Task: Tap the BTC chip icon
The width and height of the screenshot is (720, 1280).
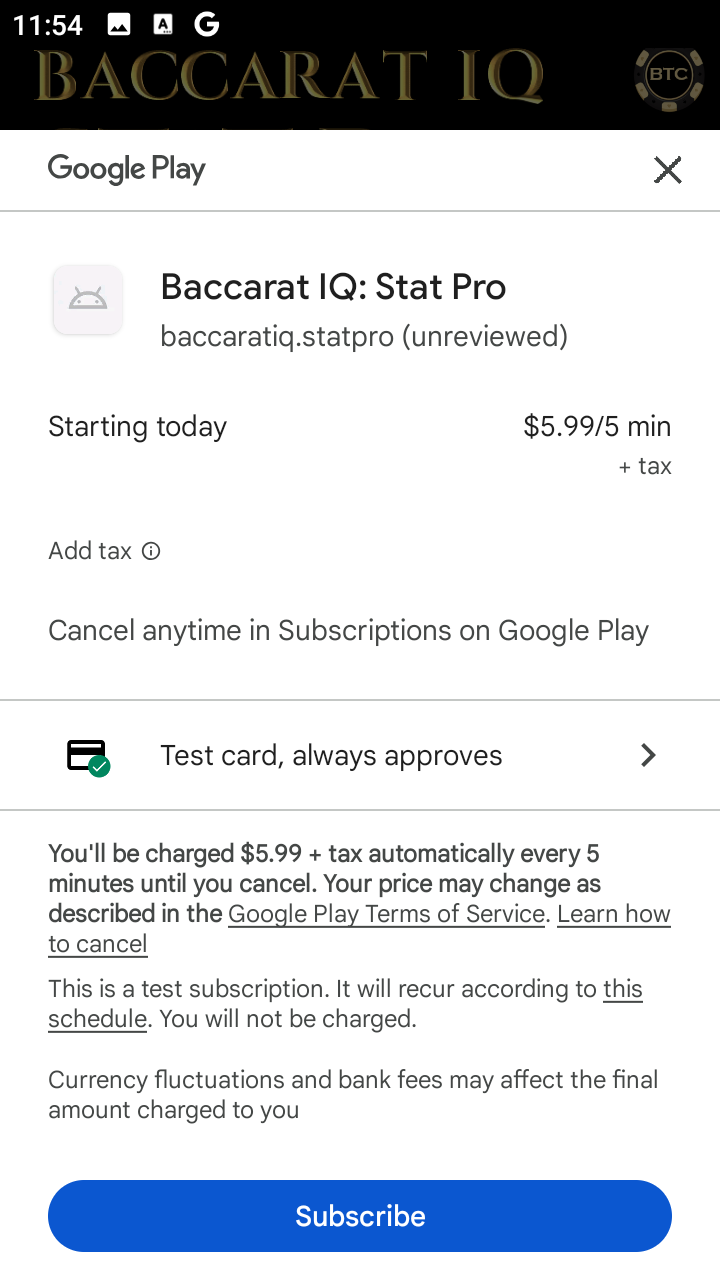Action: (x=668, y=75)
